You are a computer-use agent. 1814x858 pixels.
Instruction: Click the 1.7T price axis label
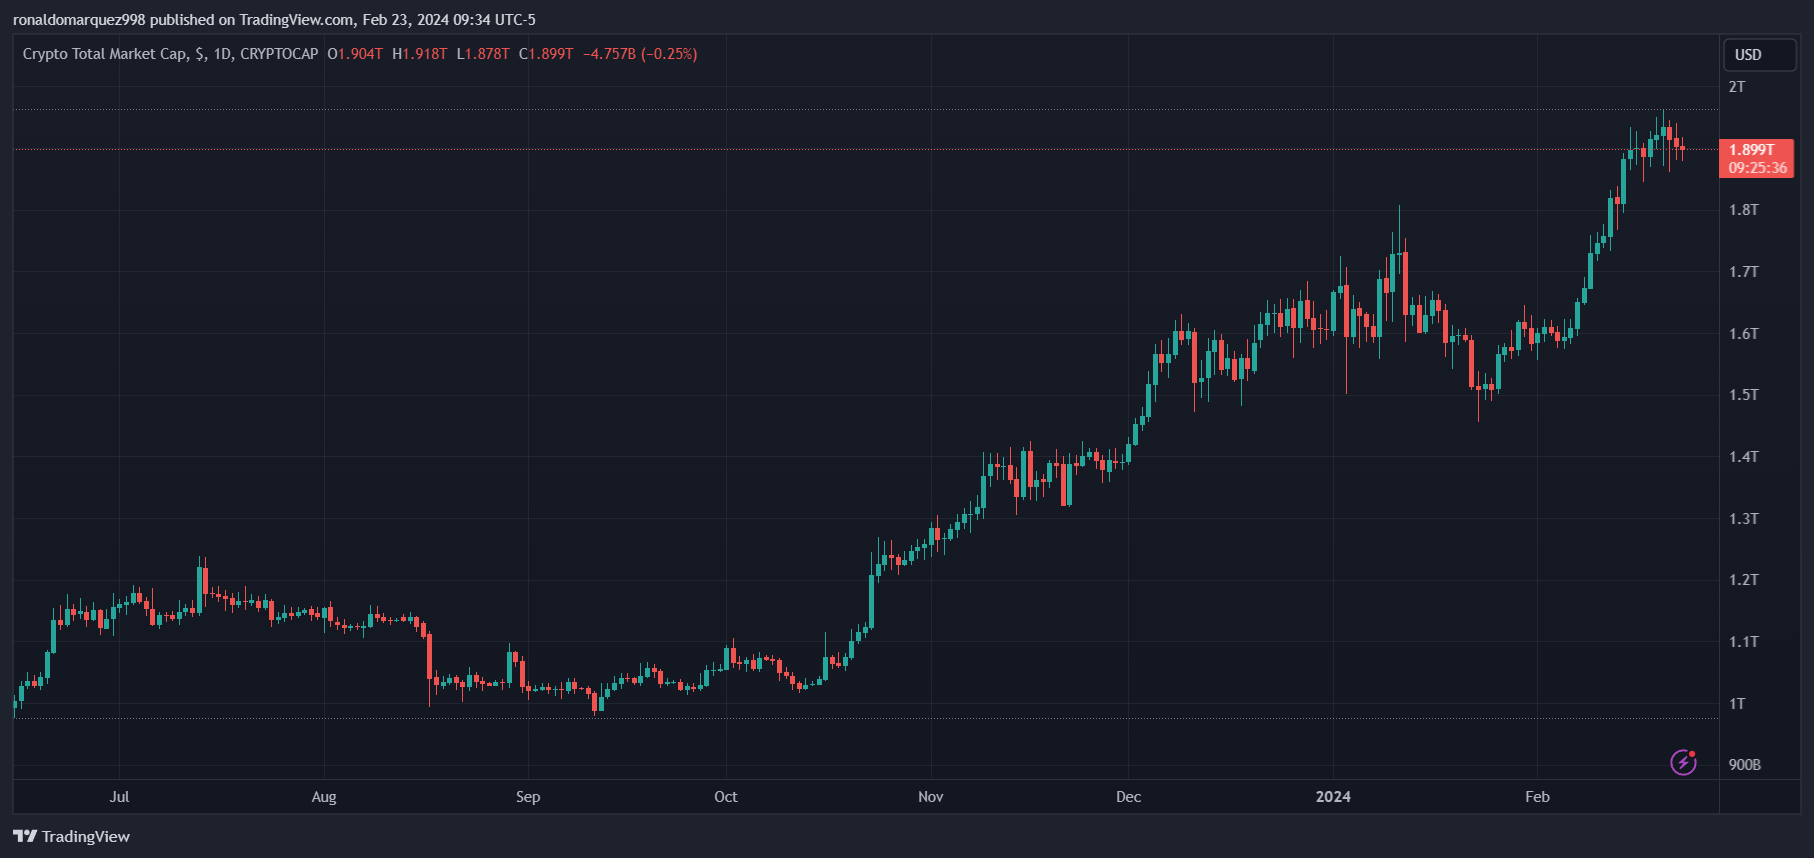pyautogui.click(x=1744, y=272)
